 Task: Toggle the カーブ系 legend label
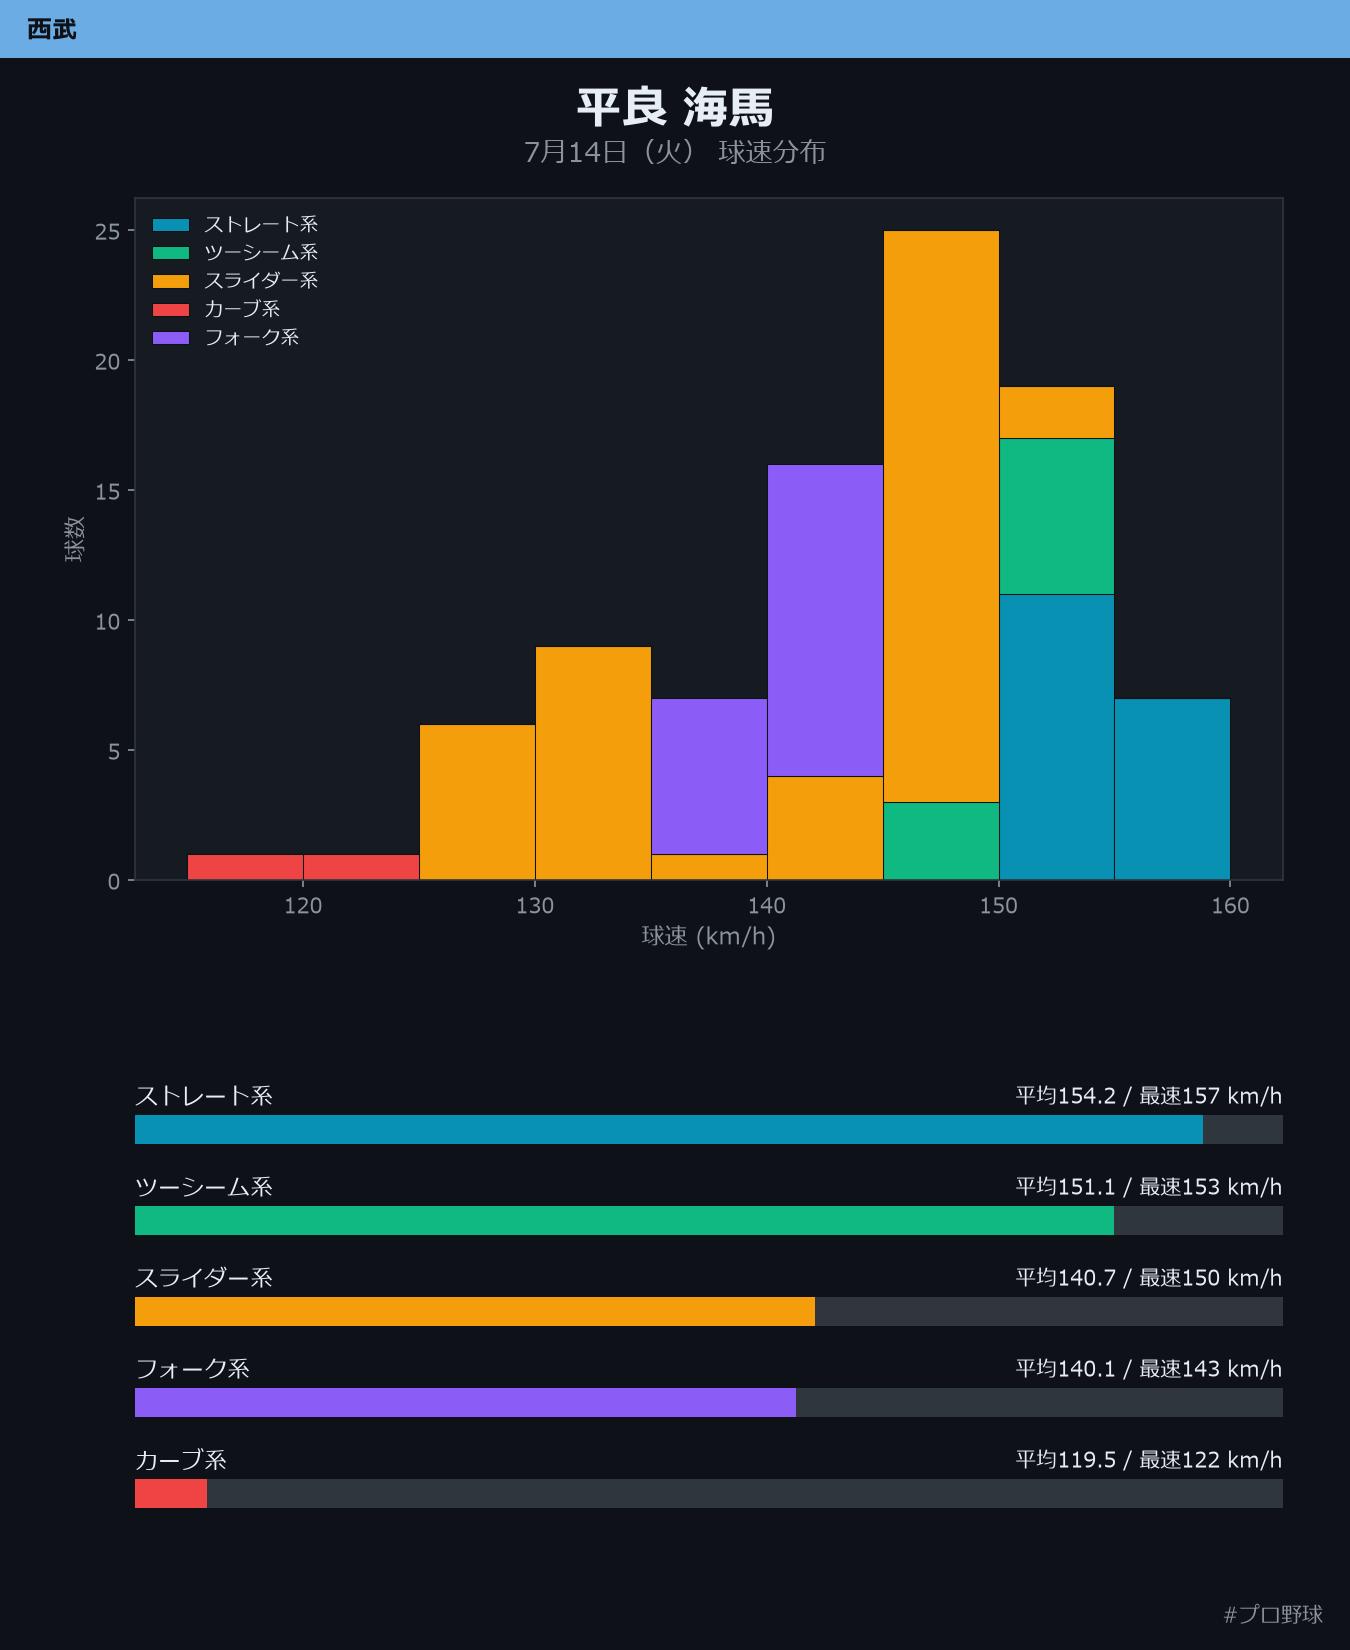tap(242, 309)
